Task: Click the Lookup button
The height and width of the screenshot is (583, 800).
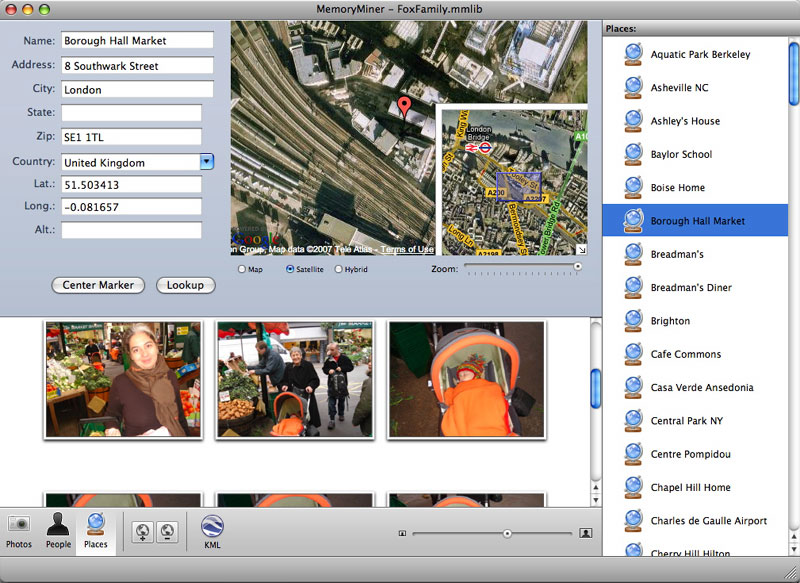Action: [x=185, y=285]
